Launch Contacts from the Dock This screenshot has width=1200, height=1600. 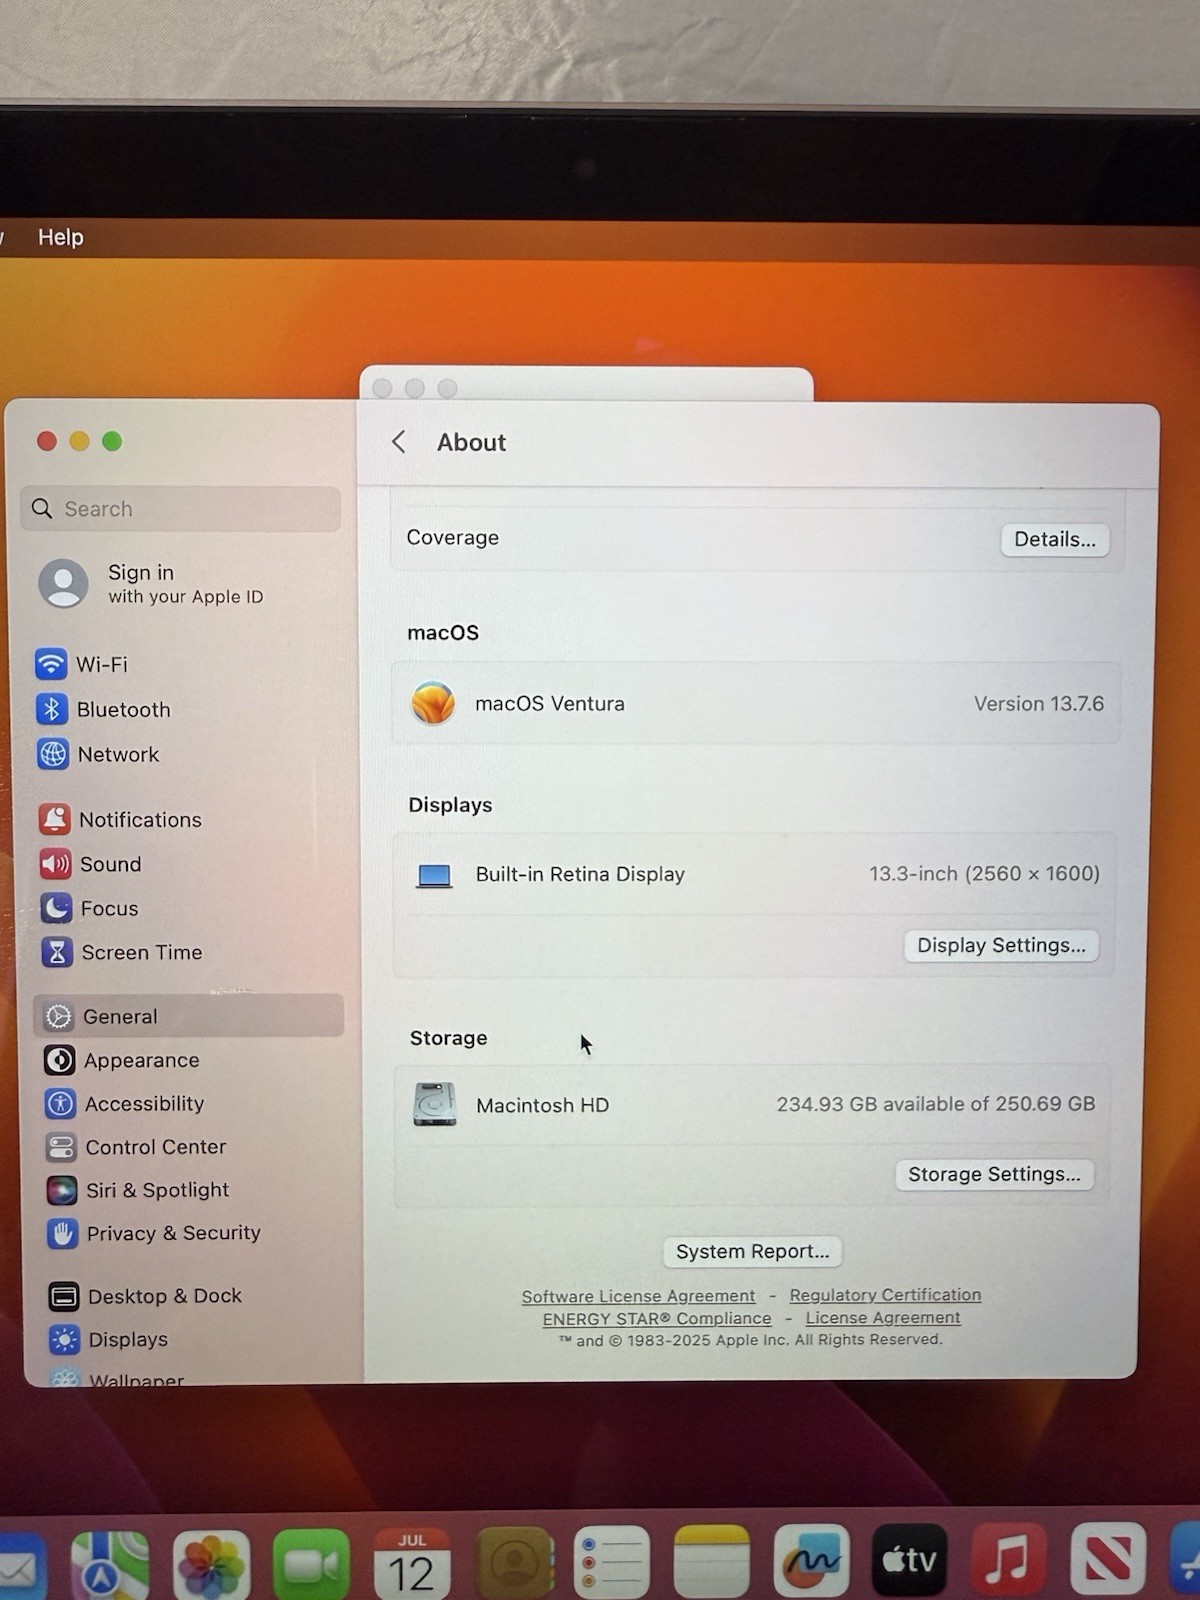(513, 1564)
